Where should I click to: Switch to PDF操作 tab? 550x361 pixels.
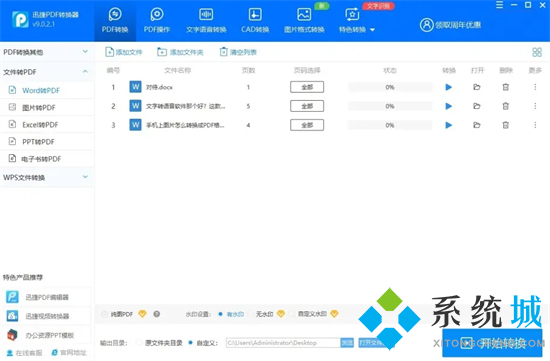[x=157, y=21]
